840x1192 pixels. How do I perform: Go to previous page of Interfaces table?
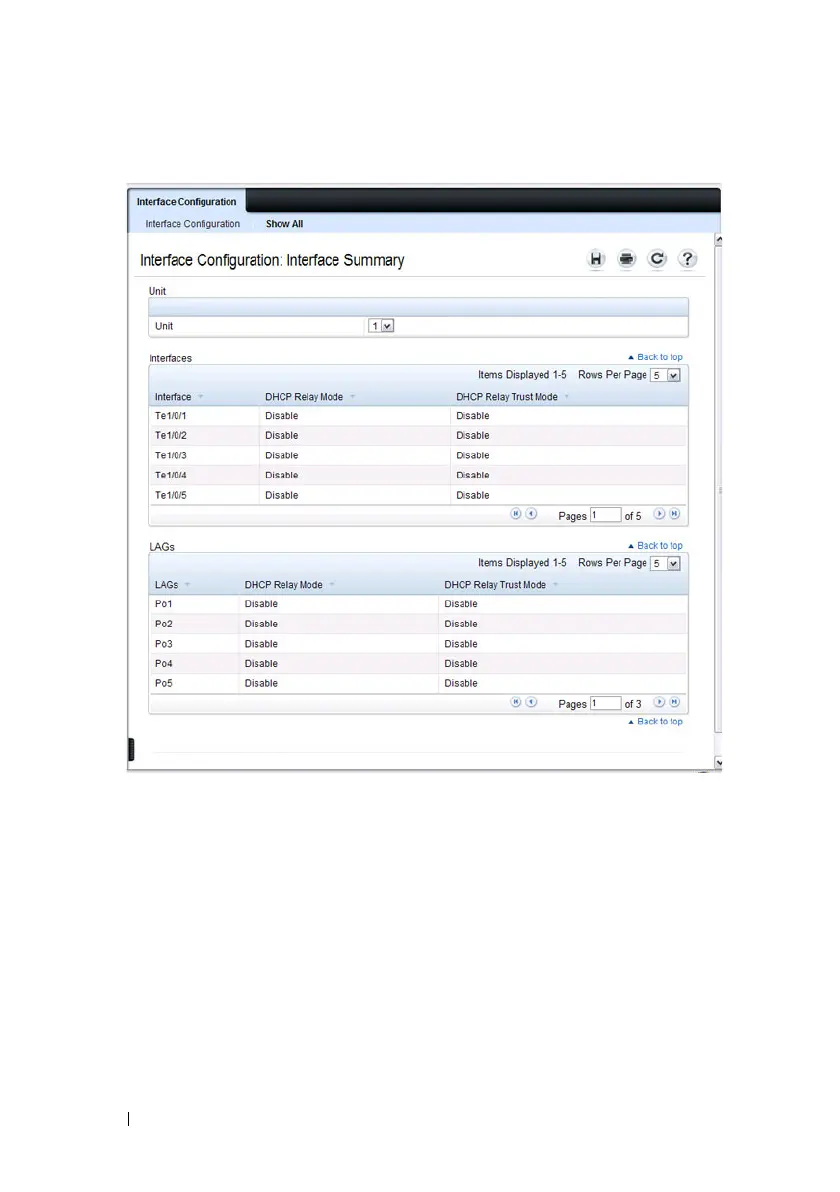click(x=531, y=514)
